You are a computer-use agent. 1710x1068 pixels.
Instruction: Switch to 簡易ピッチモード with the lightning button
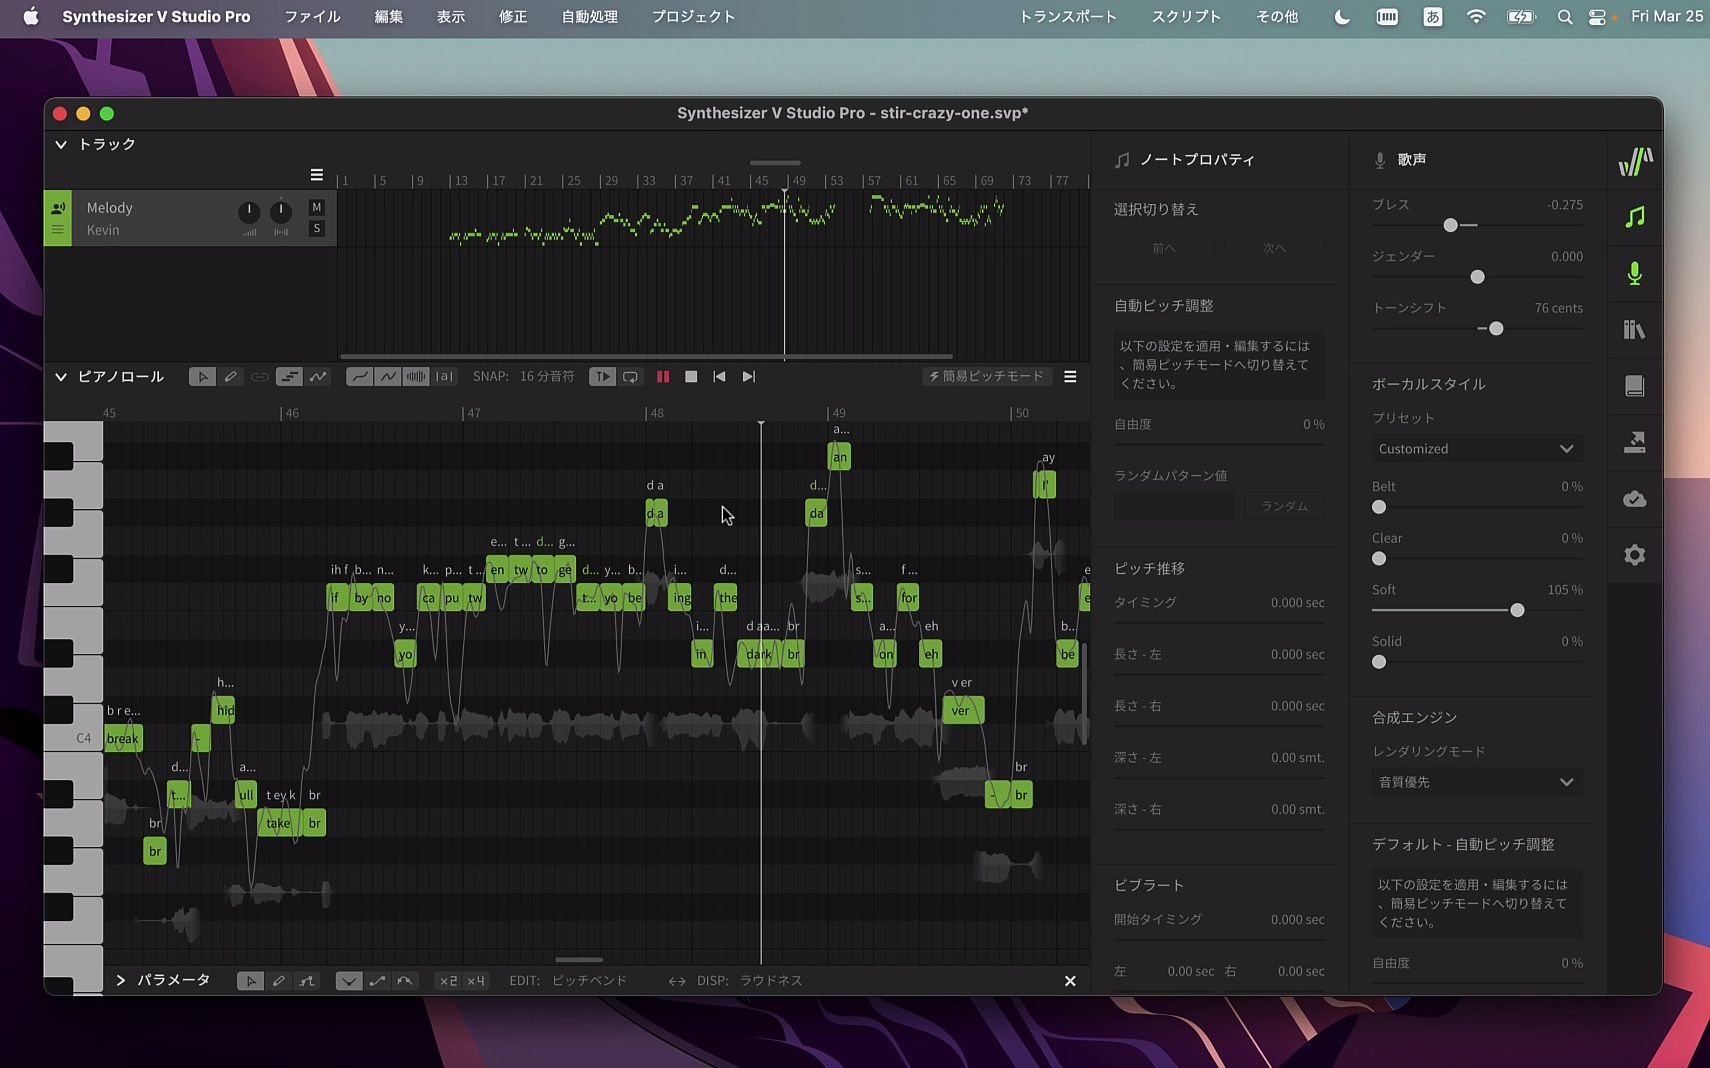[x=986, y=376]
